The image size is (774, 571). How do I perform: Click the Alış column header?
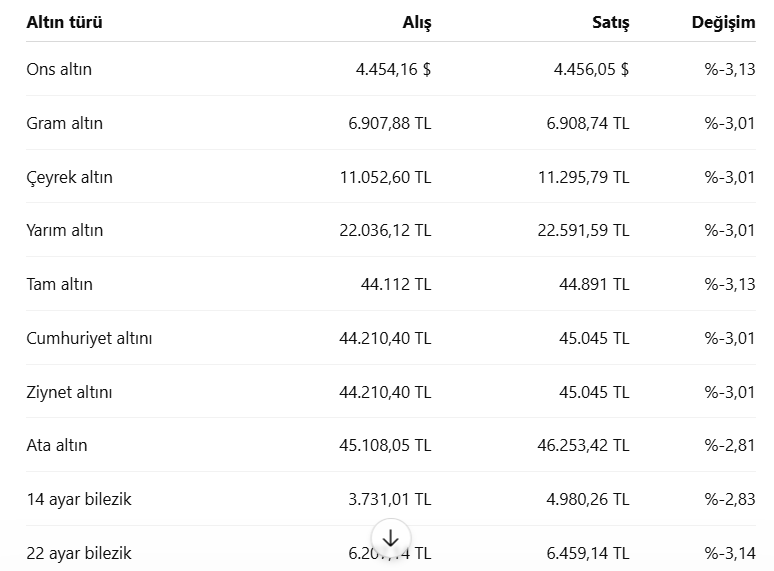click(417, 22)
